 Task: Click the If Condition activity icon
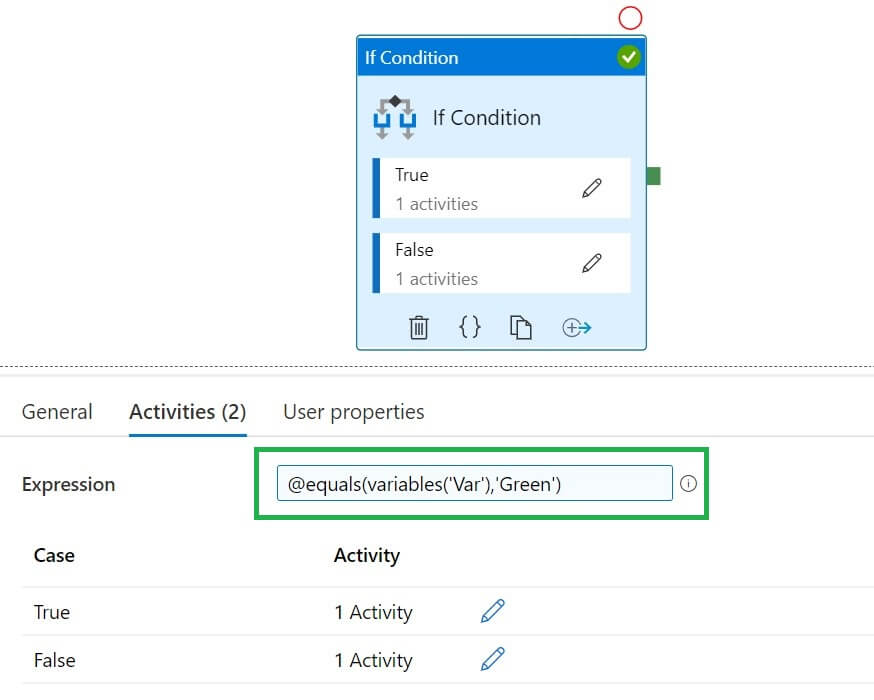coord(395,118)
